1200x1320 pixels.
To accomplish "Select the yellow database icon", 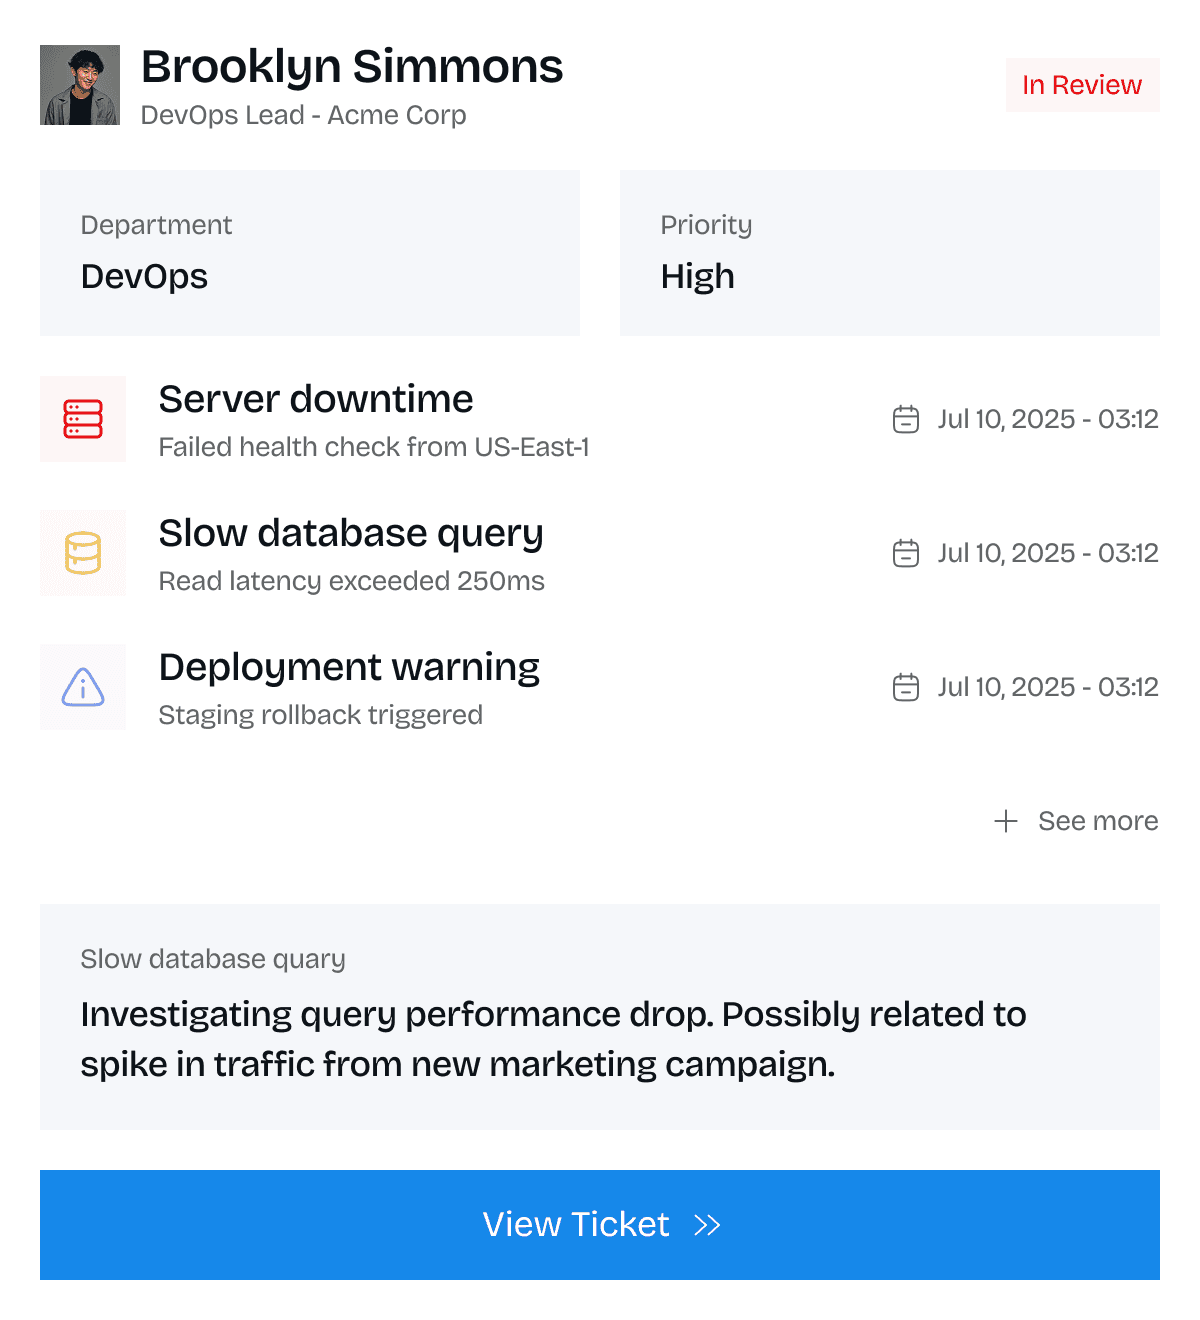I will (83, 553).
